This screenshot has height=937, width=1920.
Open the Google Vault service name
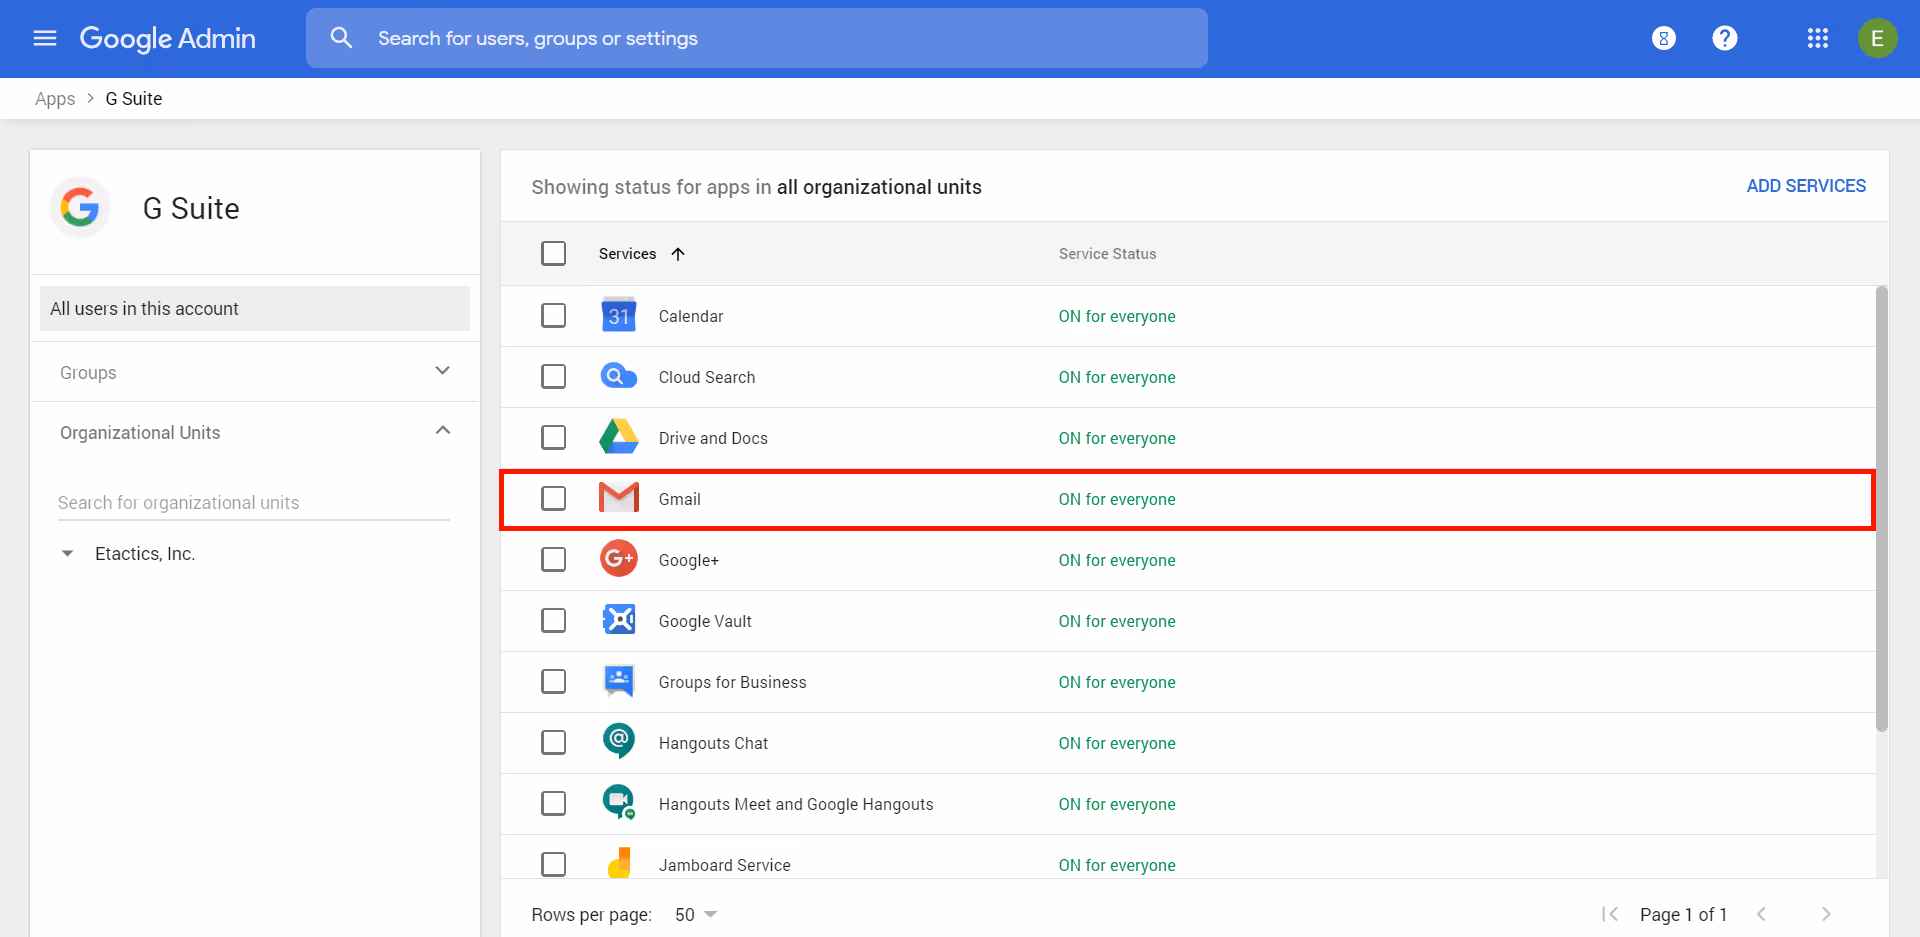click(x=705, y=621)
